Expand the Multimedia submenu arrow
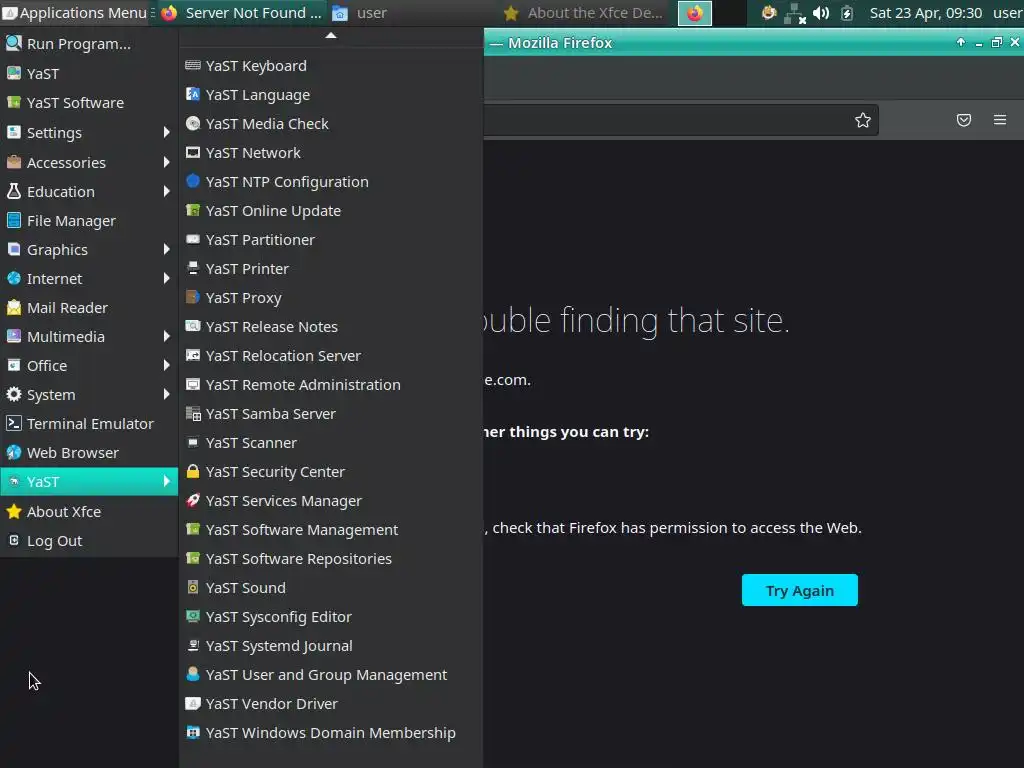The image size is (1024, 768). (167, 336)
